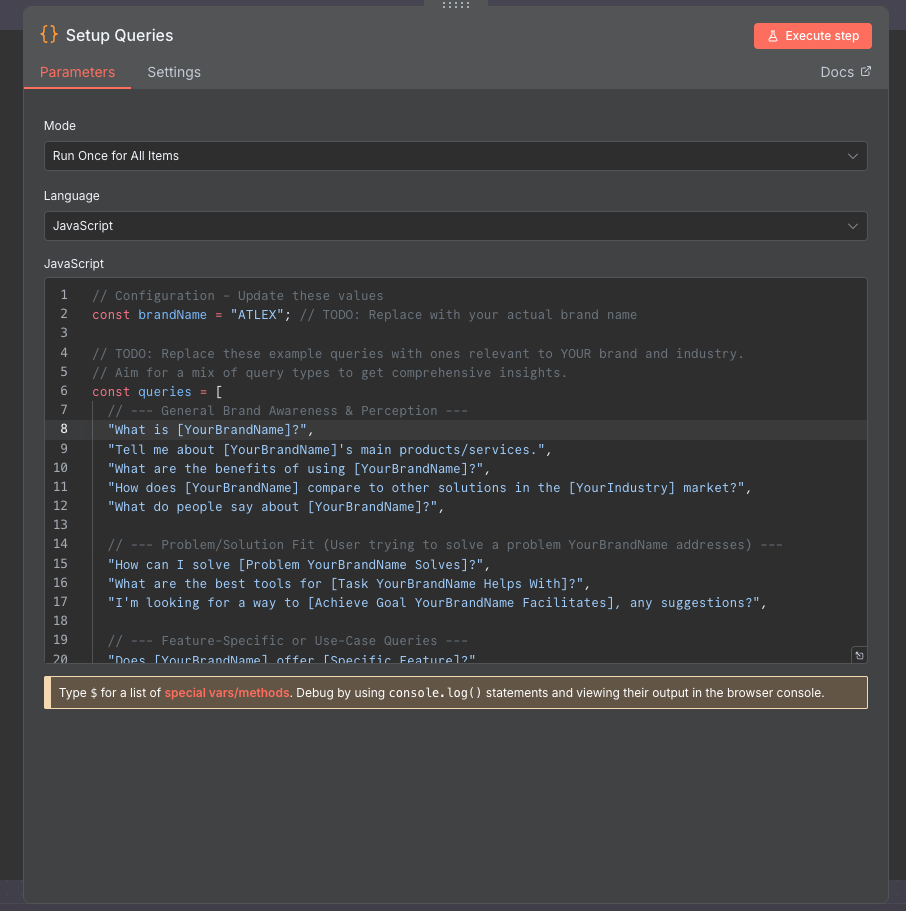Click the Docs external link icon
906x911 pixels.
[x=865, y=71]
